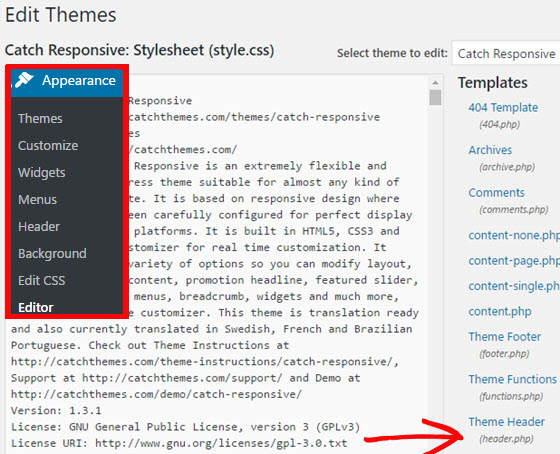The width and height of the screenshot is (560, 454).
Task: Open the Widgets submenu item
Action: (41, 173)
